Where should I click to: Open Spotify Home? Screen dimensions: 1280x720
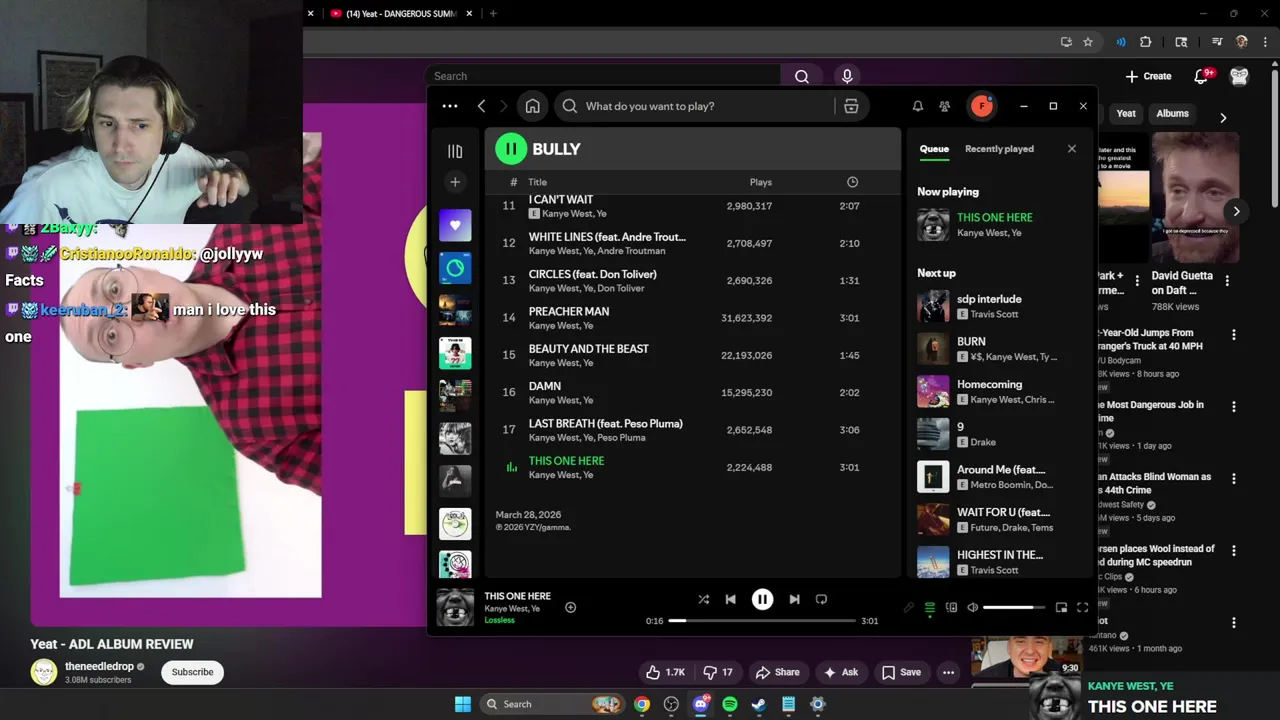[532, 106]
